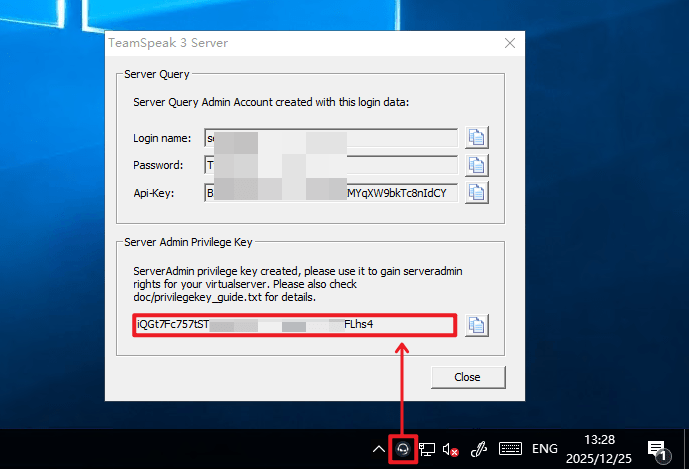The width and height of the screenshot is (689, 469).
Task: Copy the Login name to clipboard
Action: pyautogui.click(x=476, y=138)
